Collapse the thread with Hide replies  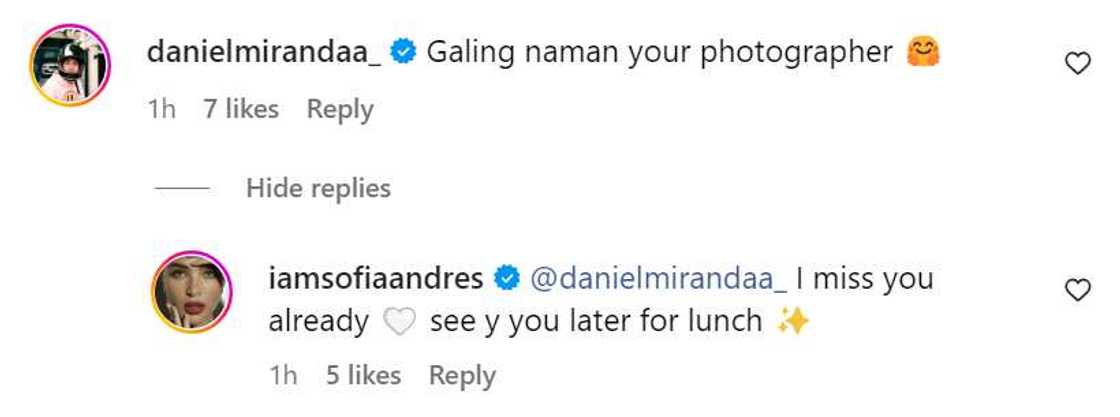point(318,187)
